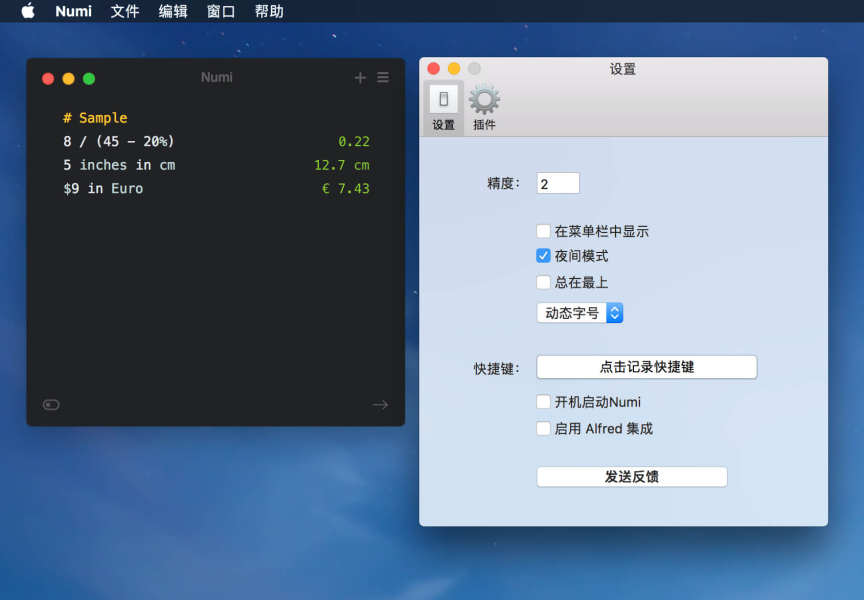864x600 pixels.
Task: Enable 在菜单栏中显示 checkbox
Action: (x=543, y=231)
